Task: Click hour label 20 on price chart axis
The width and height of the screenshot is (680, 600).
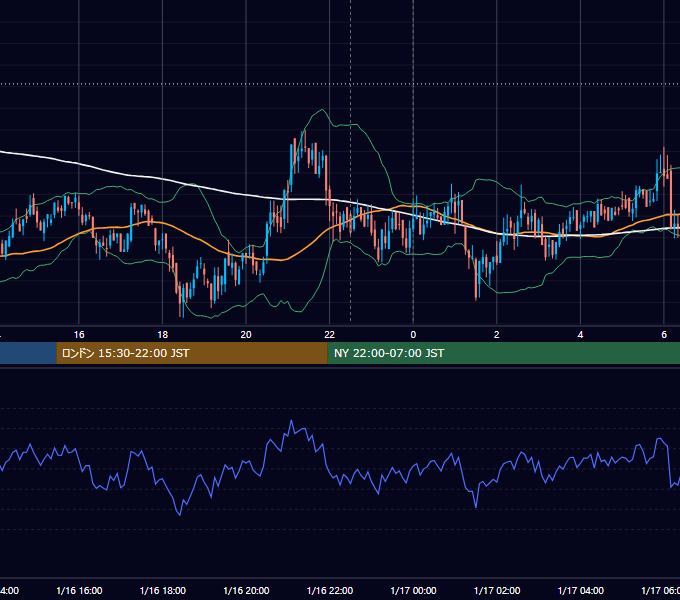Action: [x=246, y=335]
